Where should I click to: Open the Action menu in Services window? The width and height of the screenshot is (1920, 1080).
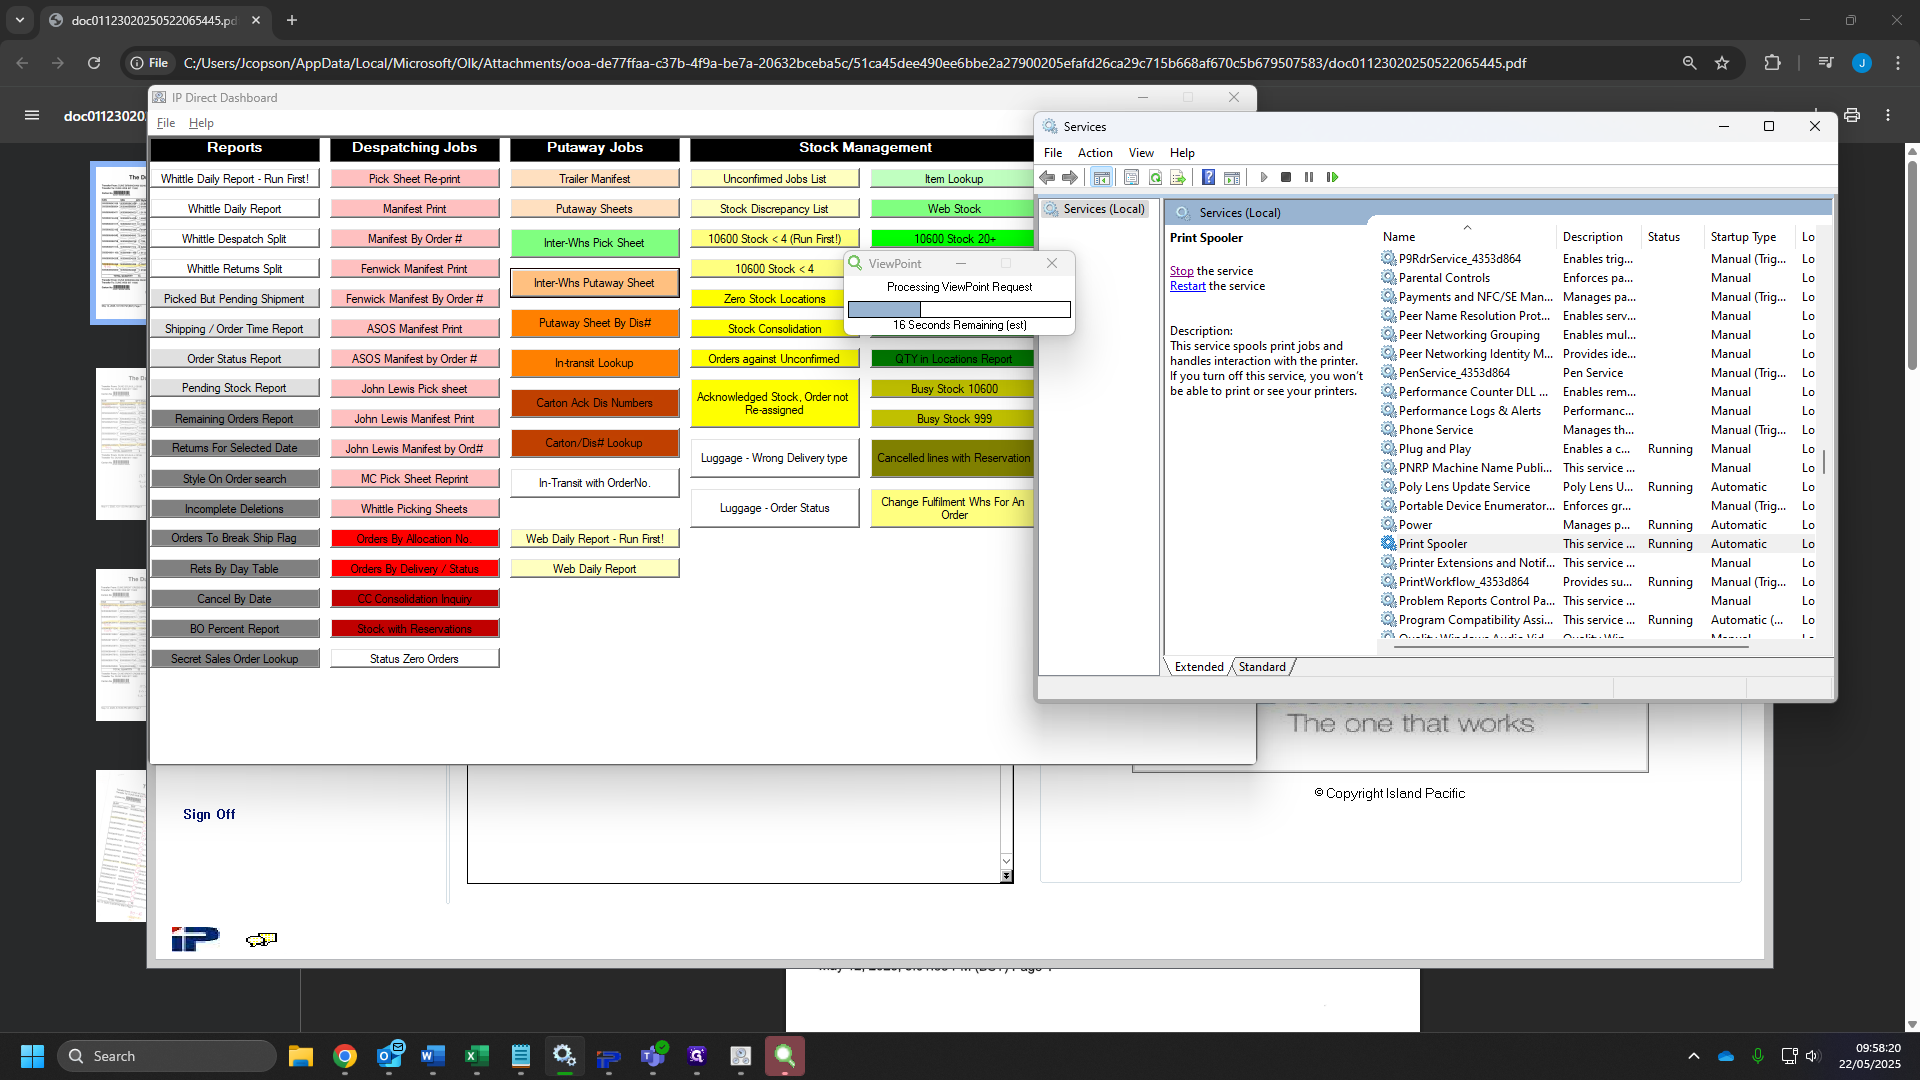tap(1095, 153)
